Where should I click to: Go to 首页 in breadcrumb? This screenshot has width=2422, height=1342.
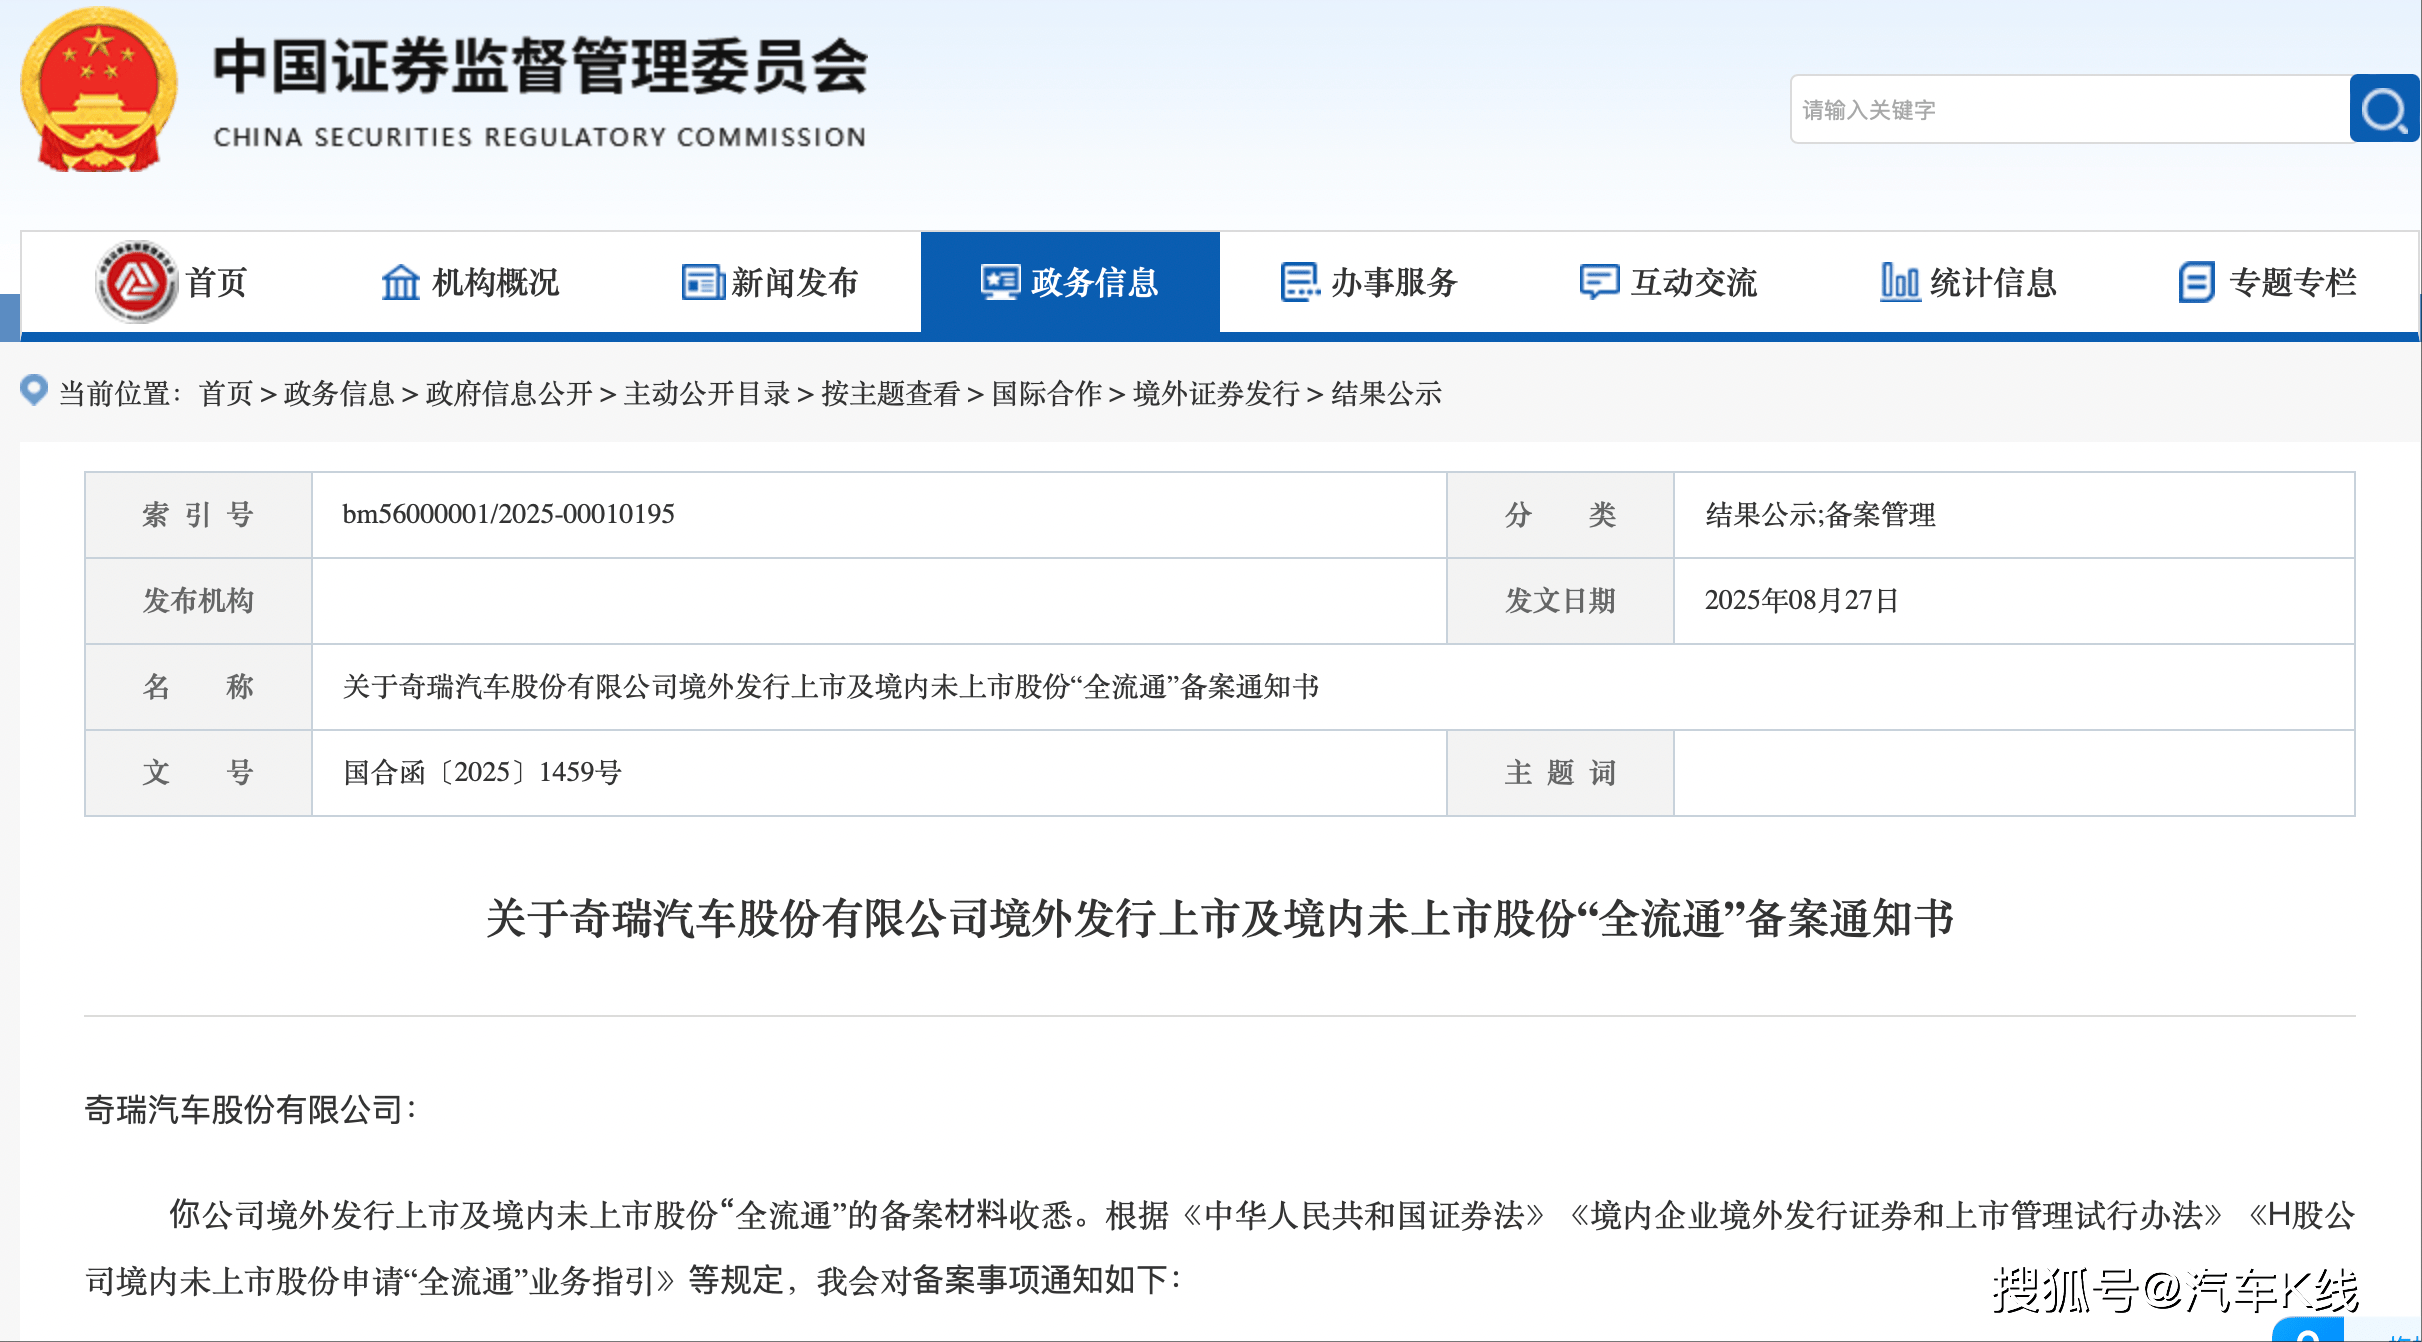[226, 393]
